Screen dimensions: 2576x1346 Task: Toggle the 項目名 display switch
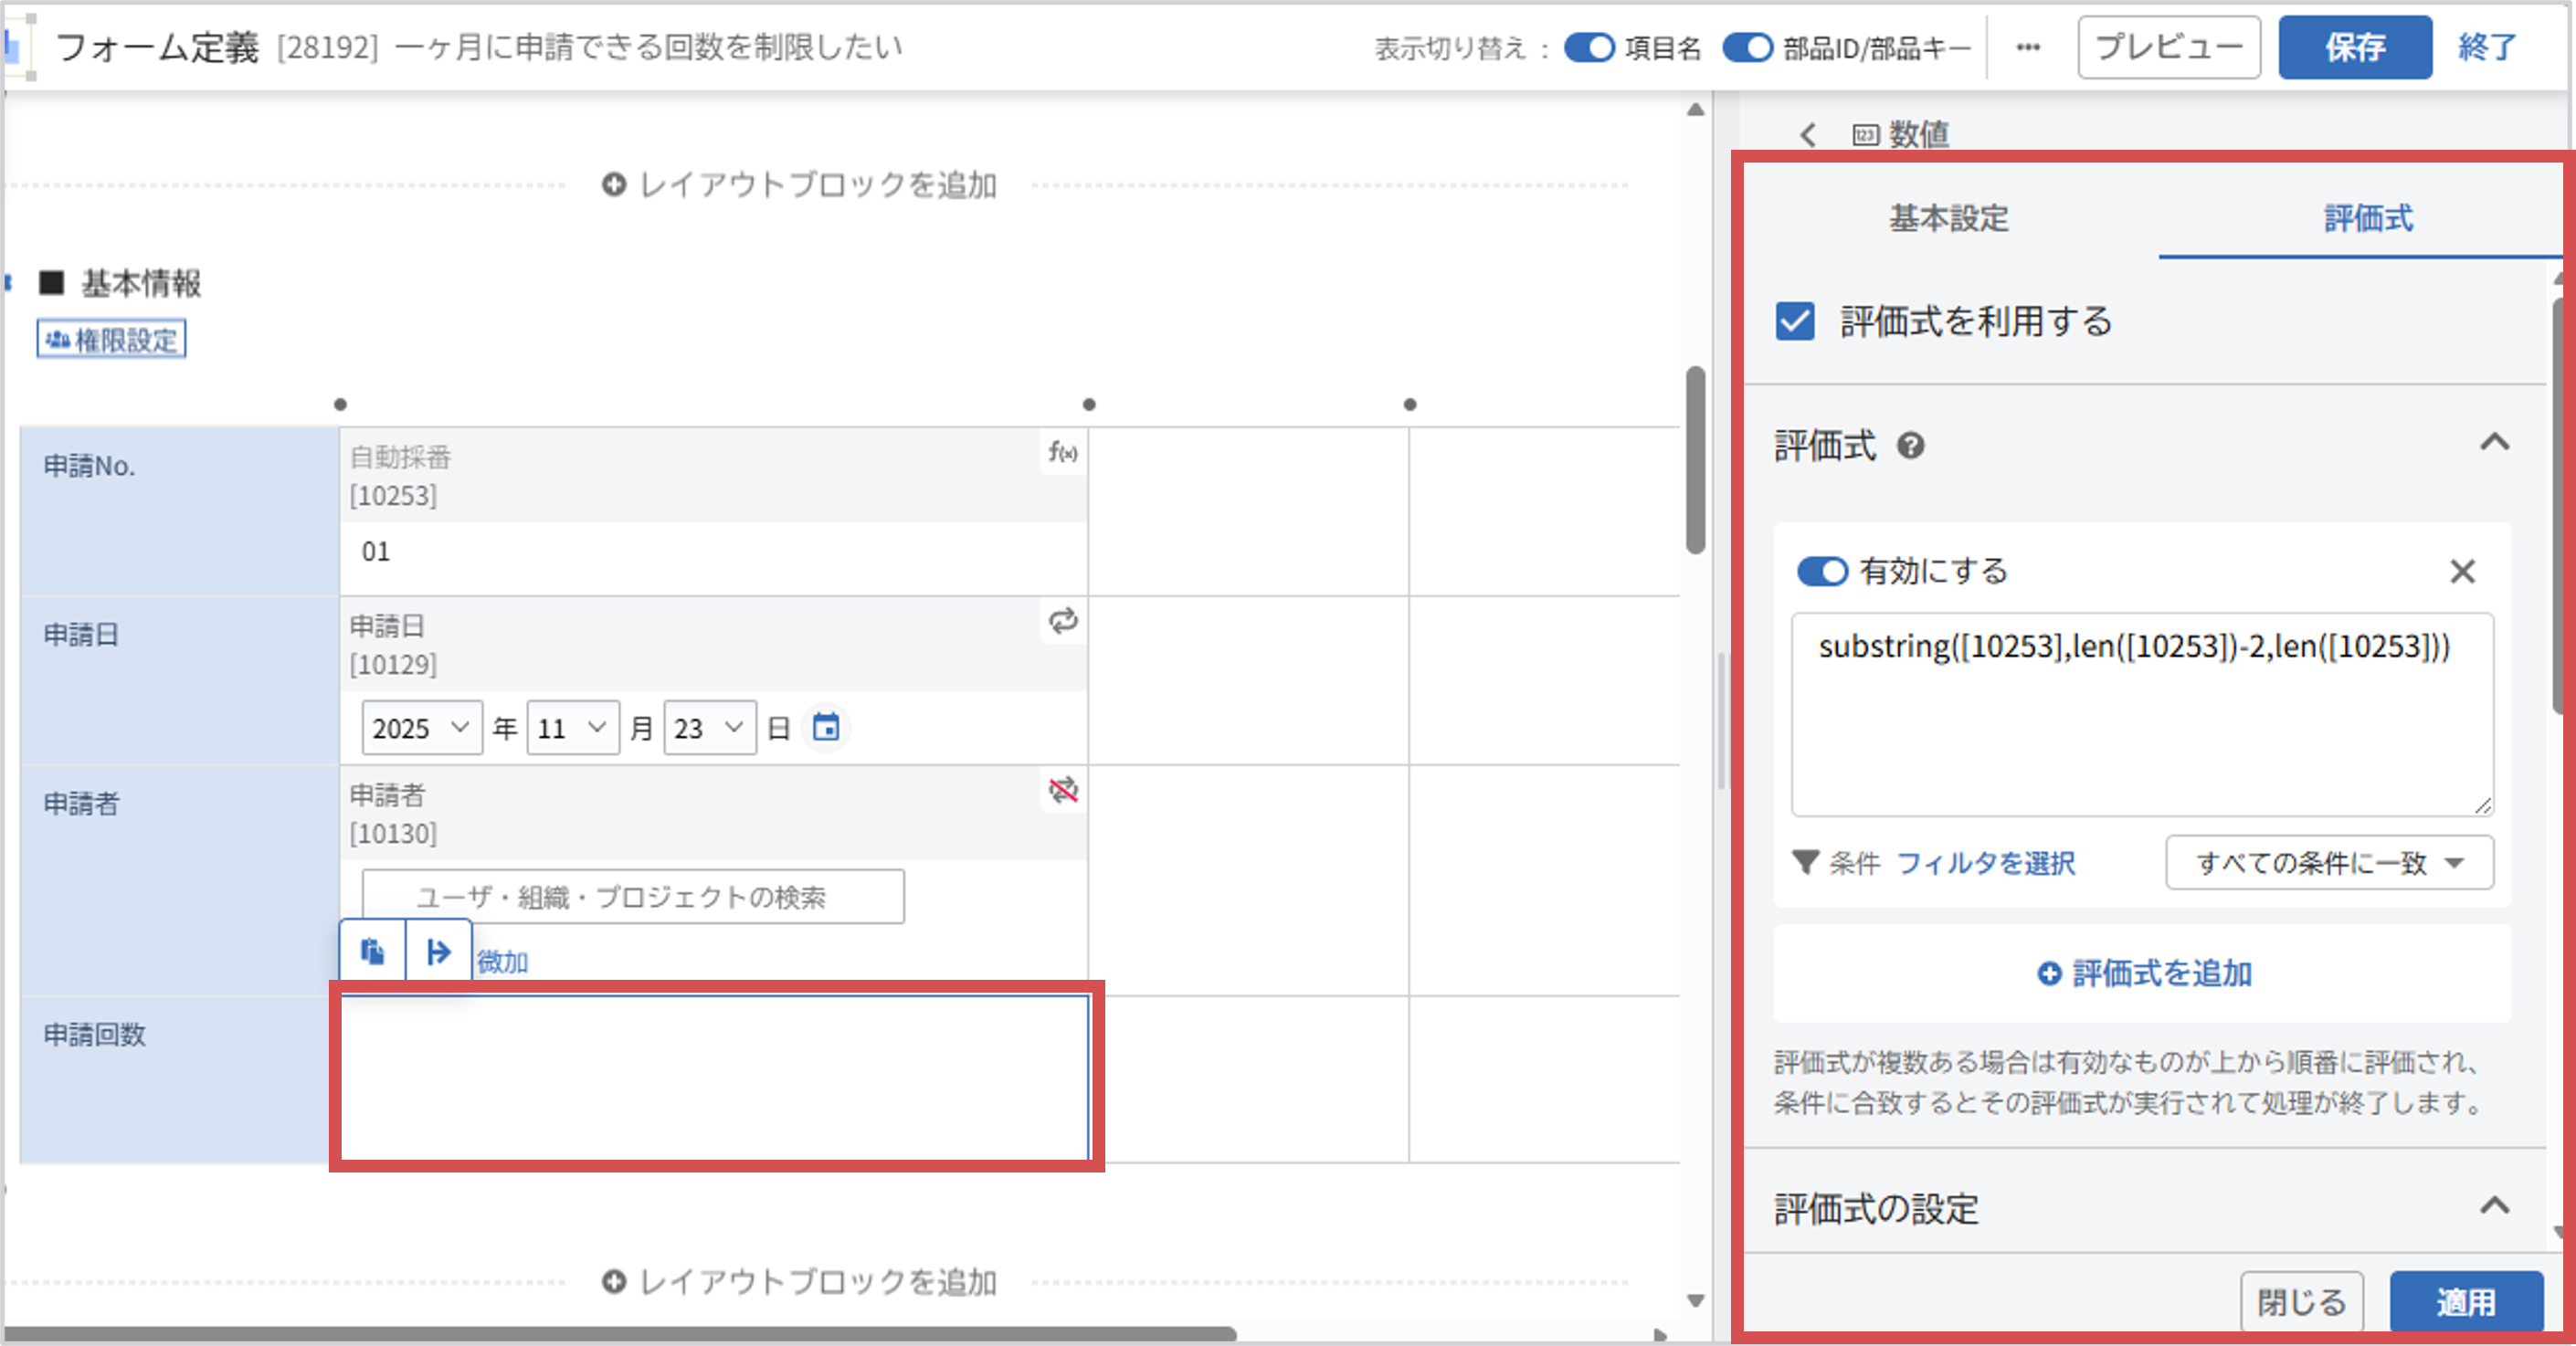pos(1589,47)
